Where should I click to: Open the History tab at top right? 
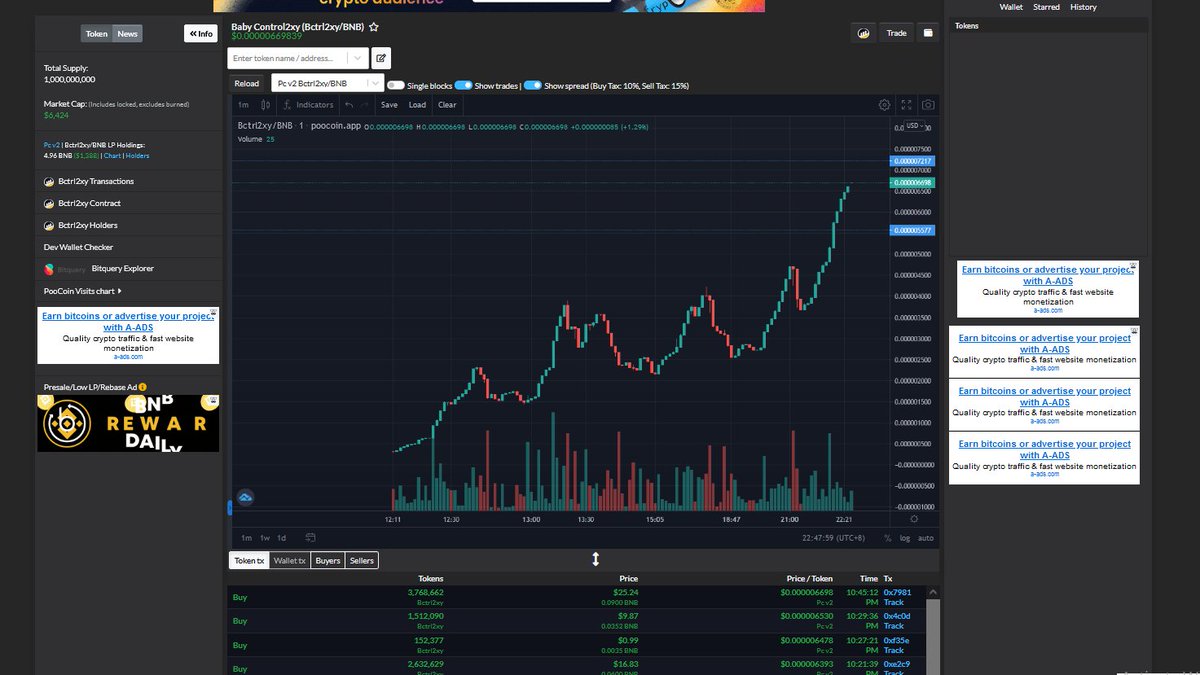1083,7
